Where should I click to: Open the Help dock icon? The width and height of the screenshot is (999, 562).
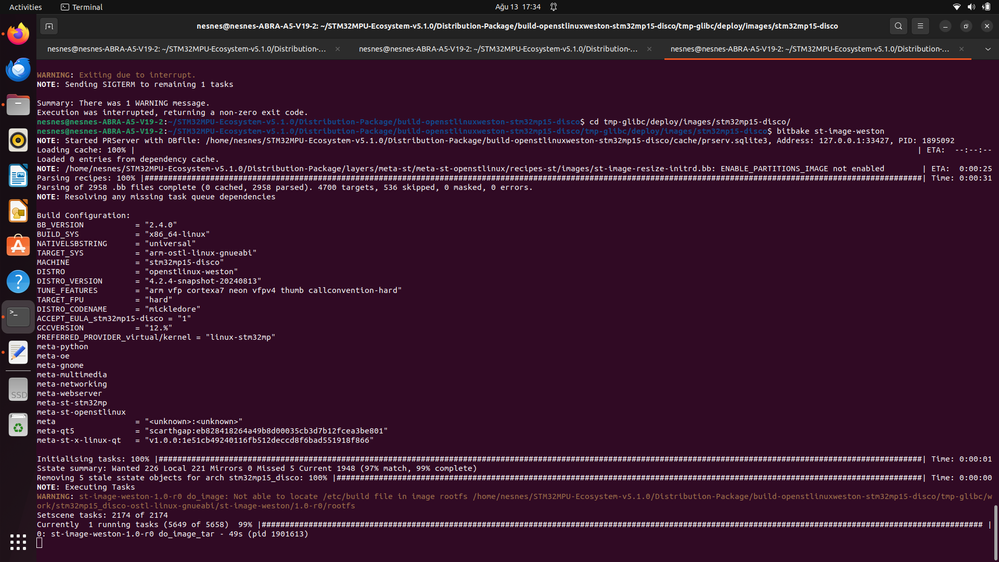pos(18,281)
